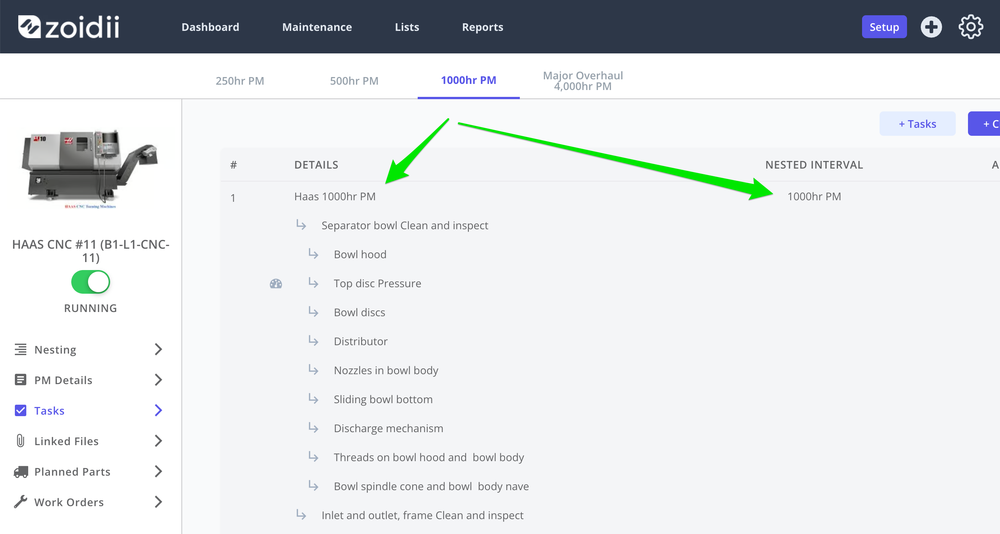Click the gauge icon beside Top disc Pressure
This screenshot has width=1000, height=534.
pyautogui.click(x=276, y=283)
